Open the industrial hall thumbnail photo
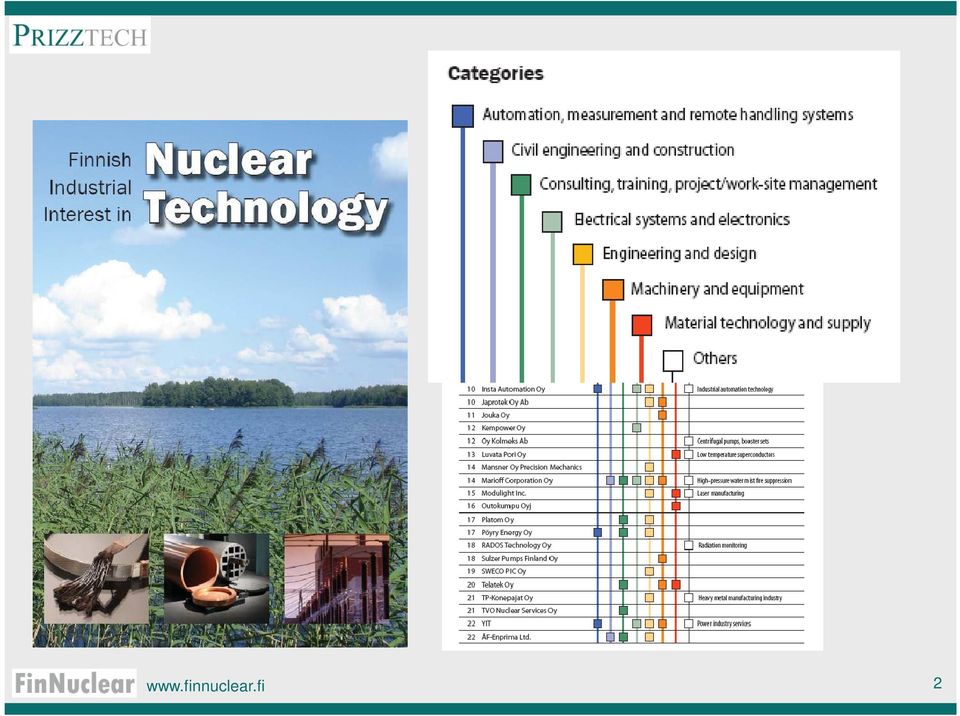960x716 pixels. pyautogui.click(x=337, y=579)
